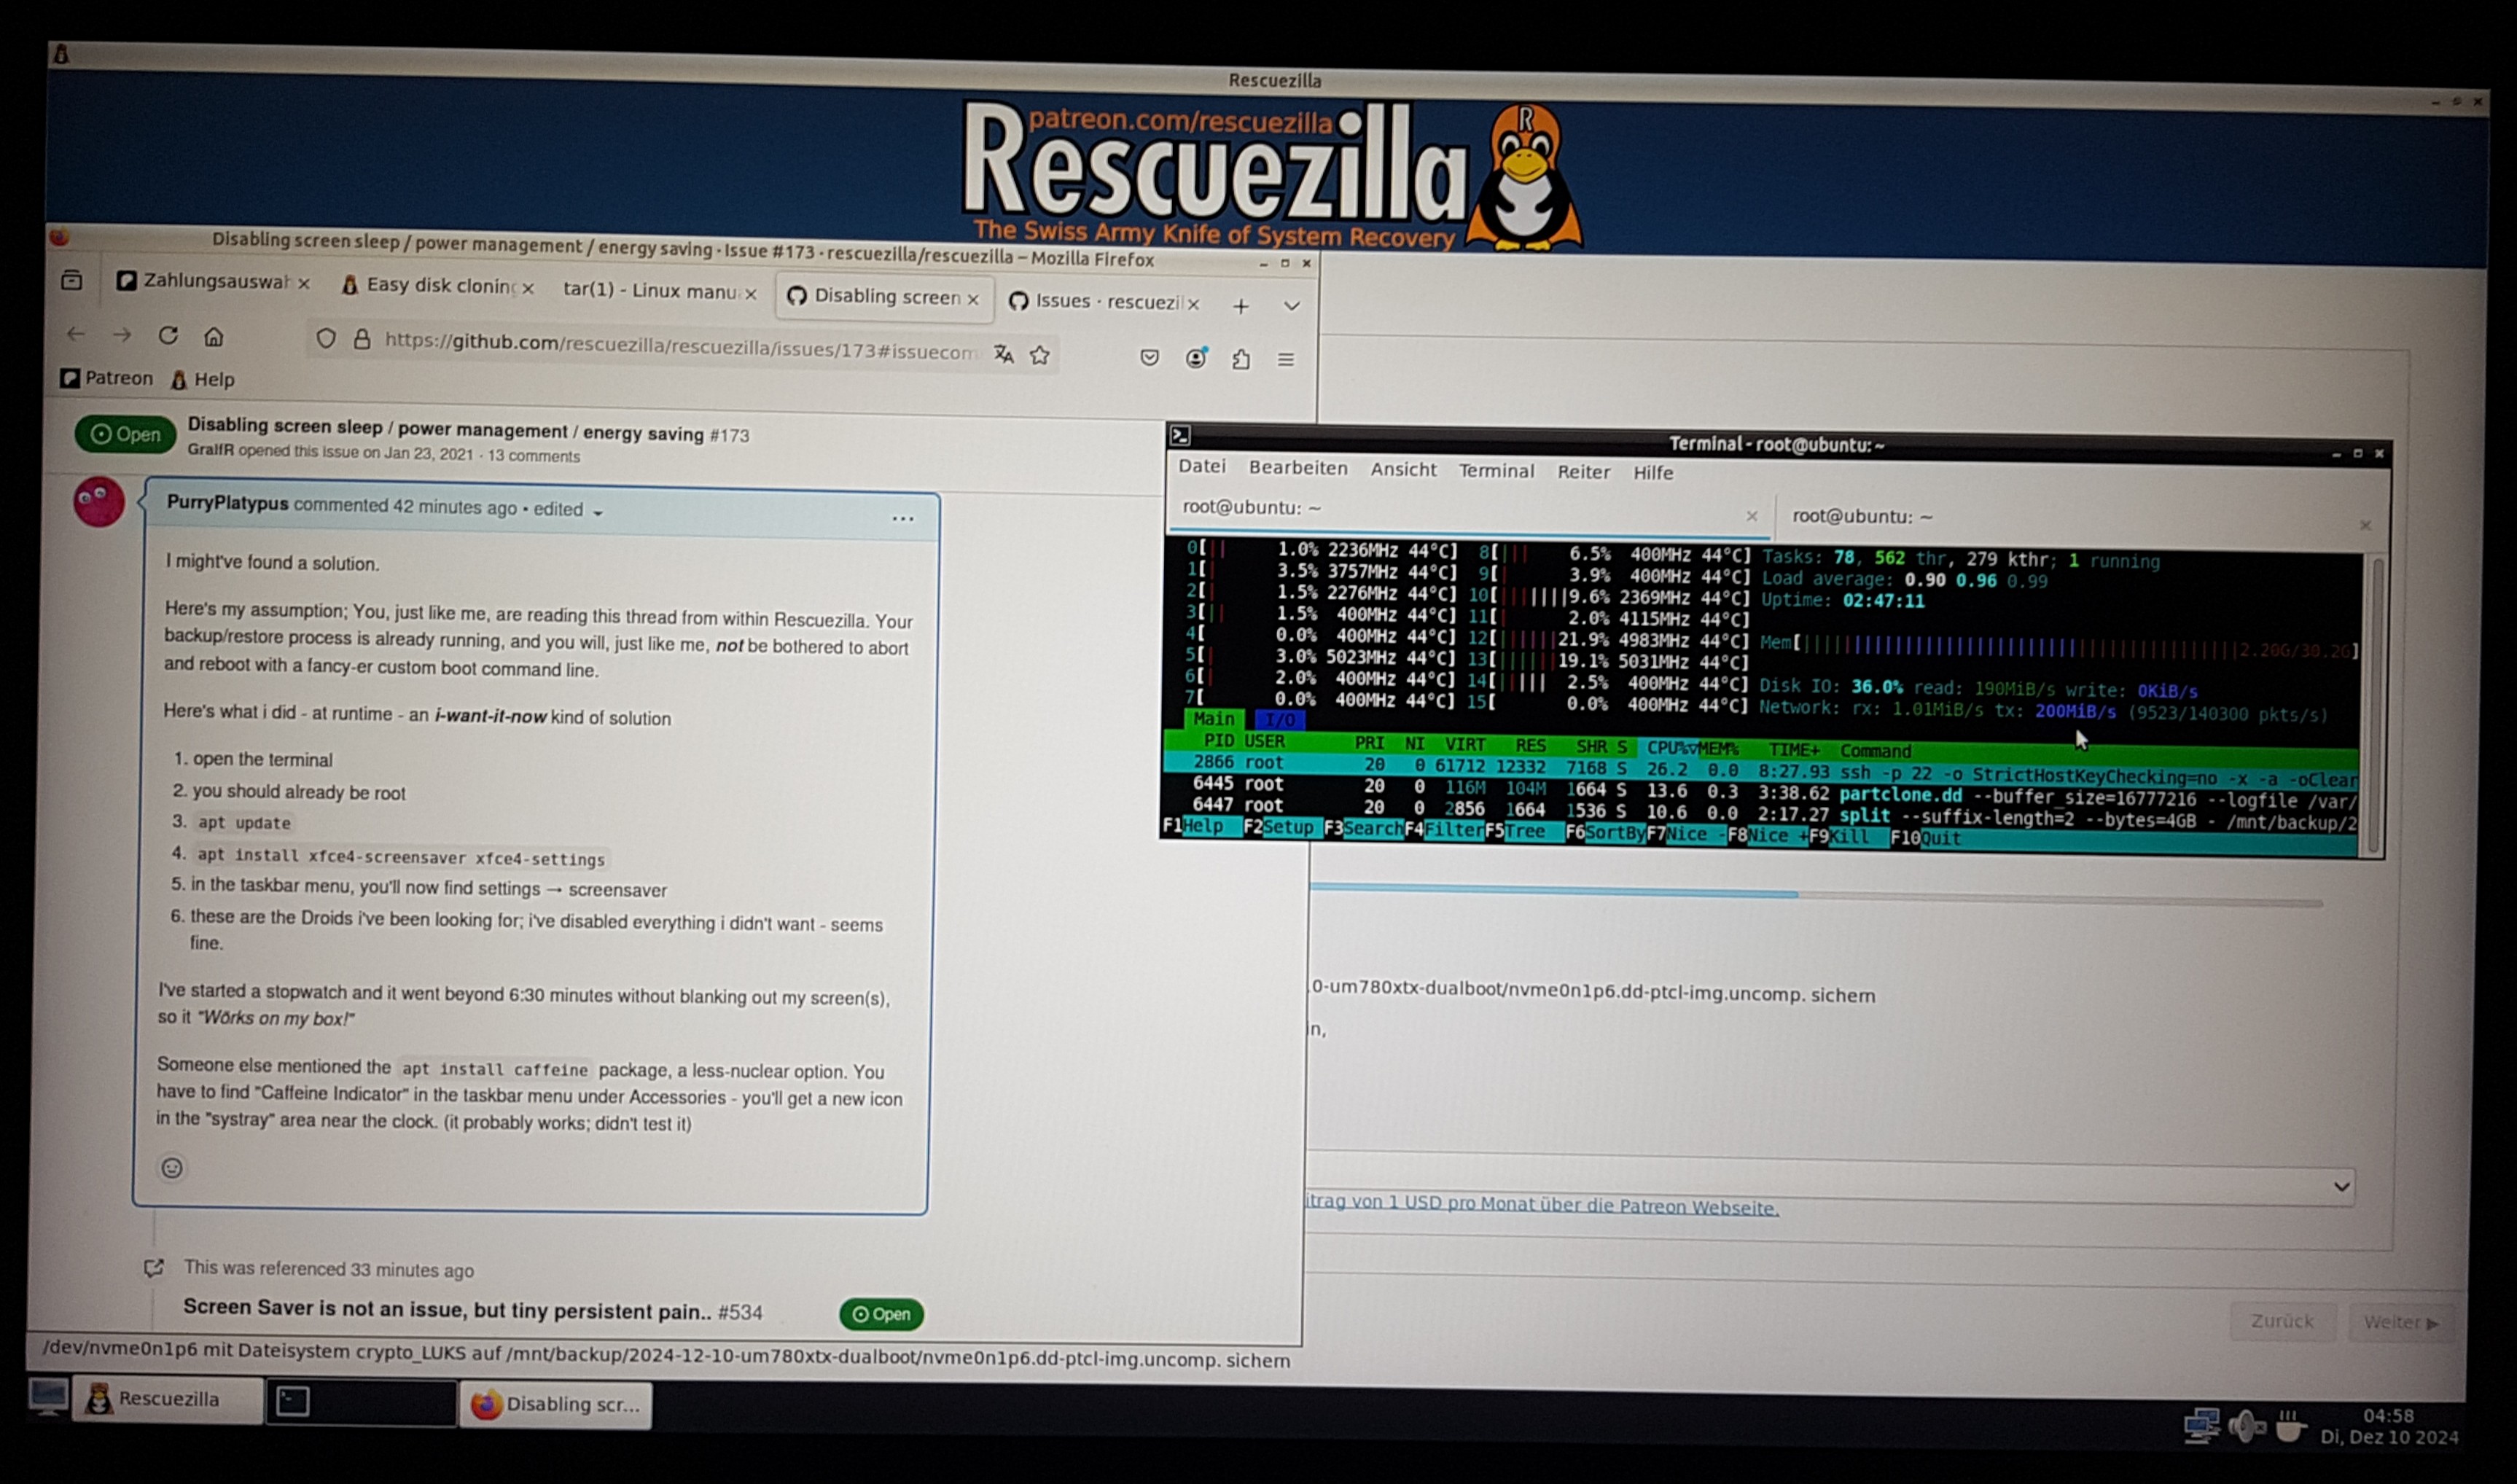Open the Reiter terminal menu

pyautogui.click(x=1583, y=472)
